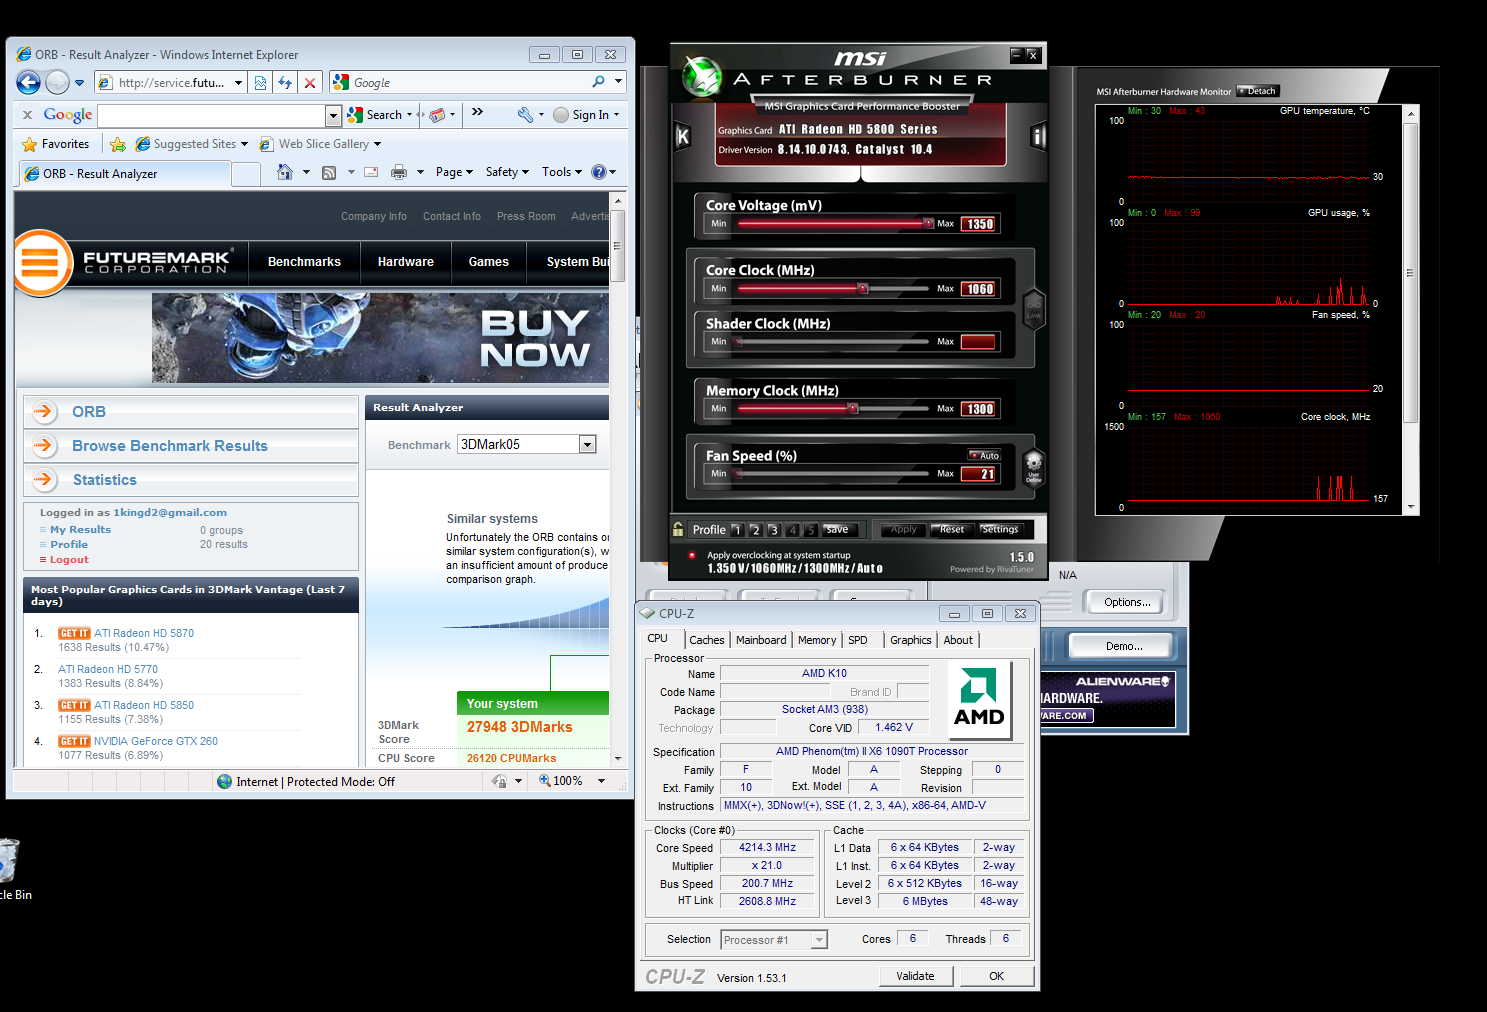Select Afterburner profile slot 4
The image size is (1487, 1012).
click(792, 530)
